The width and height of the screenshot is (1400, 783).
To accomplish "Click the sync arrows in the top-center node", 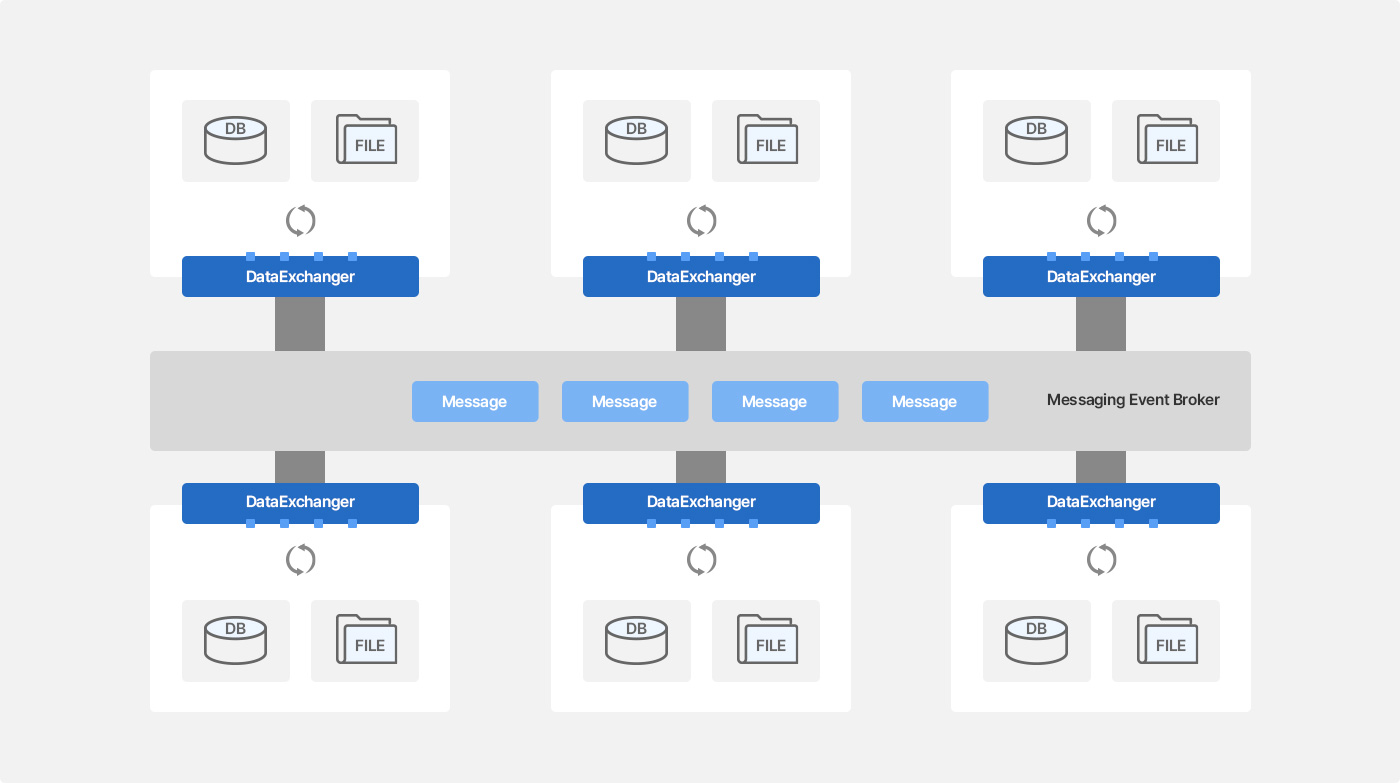I will (x=701, y=220).
